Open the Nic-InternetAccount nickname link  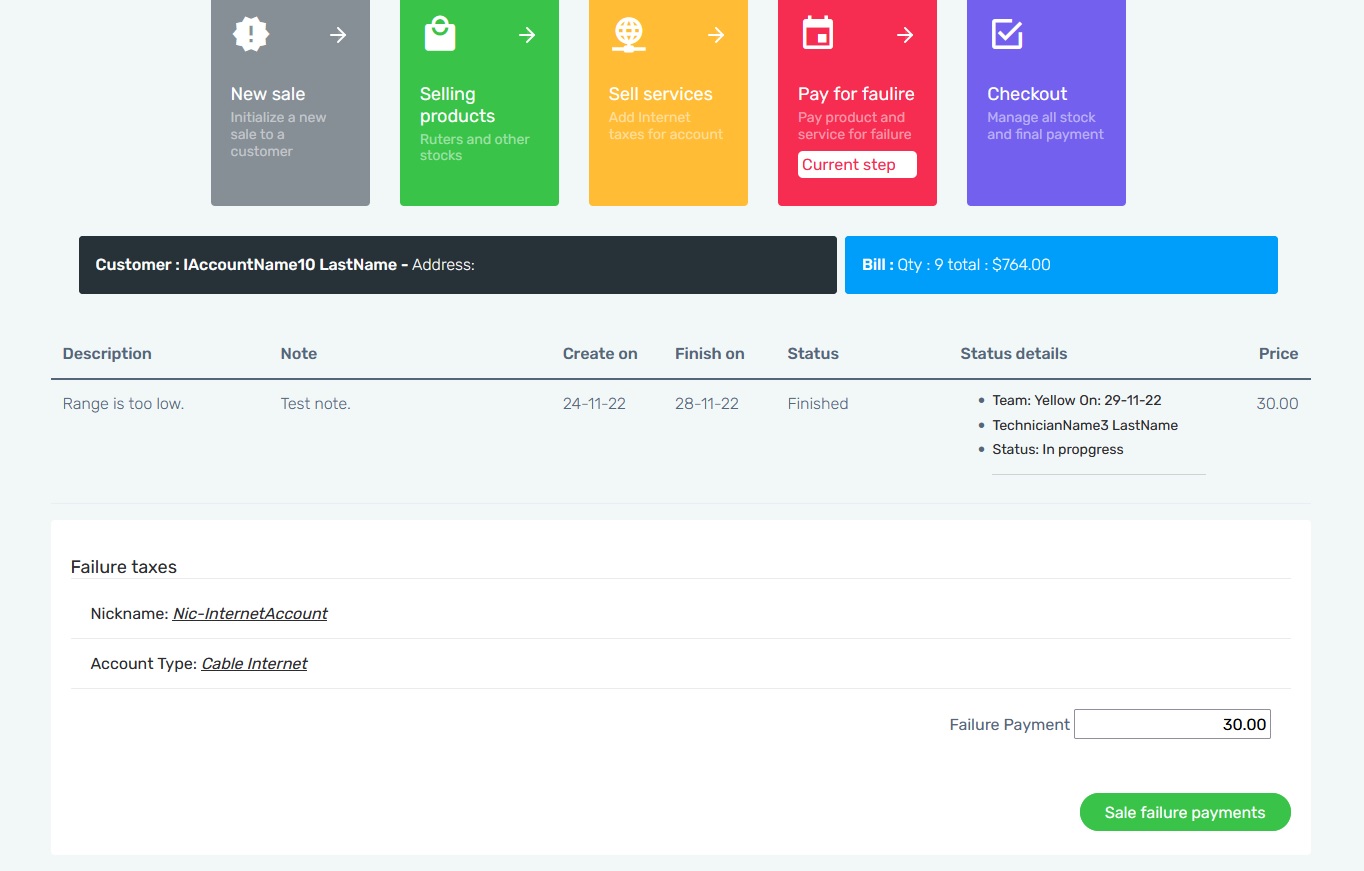(x=250, y=613)
